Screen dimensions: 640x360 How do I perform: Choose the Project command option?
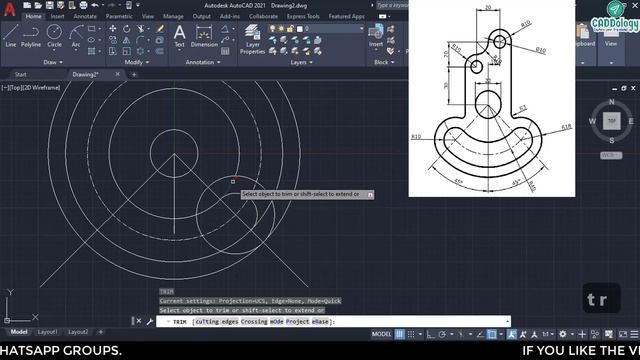coord(297,322)
